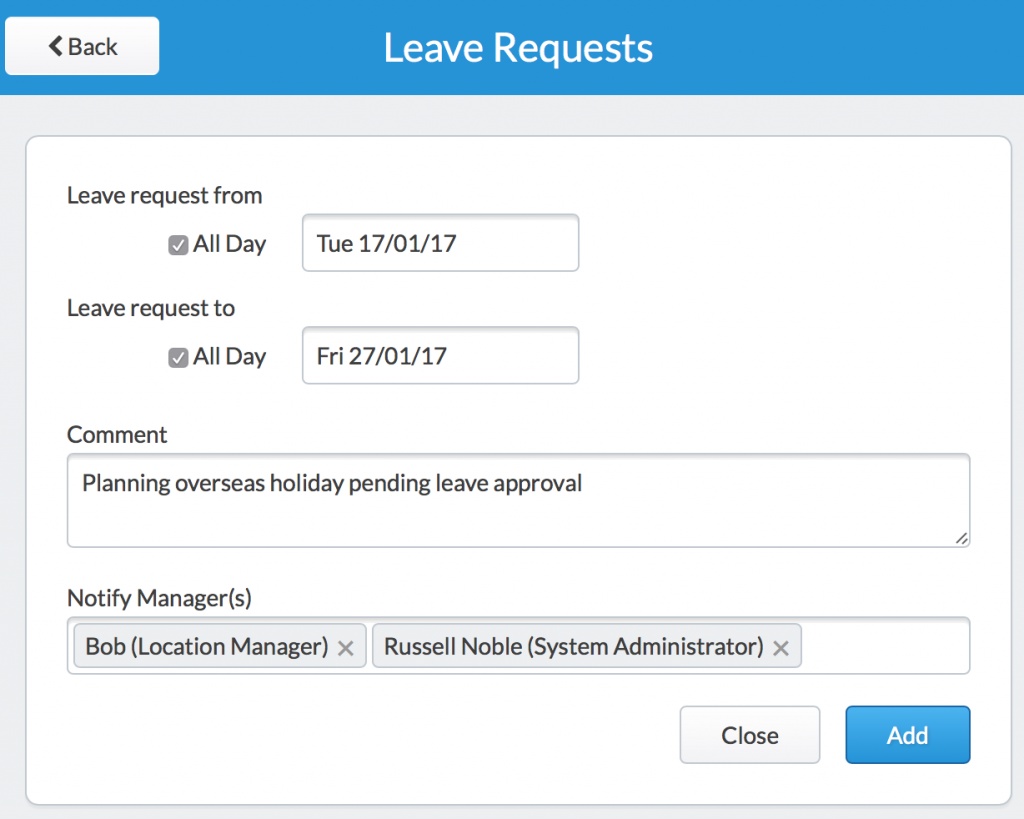The image size is (1024, 819).
Task: Click the All Day label beside the from date
Action: [x=230, y=244]
